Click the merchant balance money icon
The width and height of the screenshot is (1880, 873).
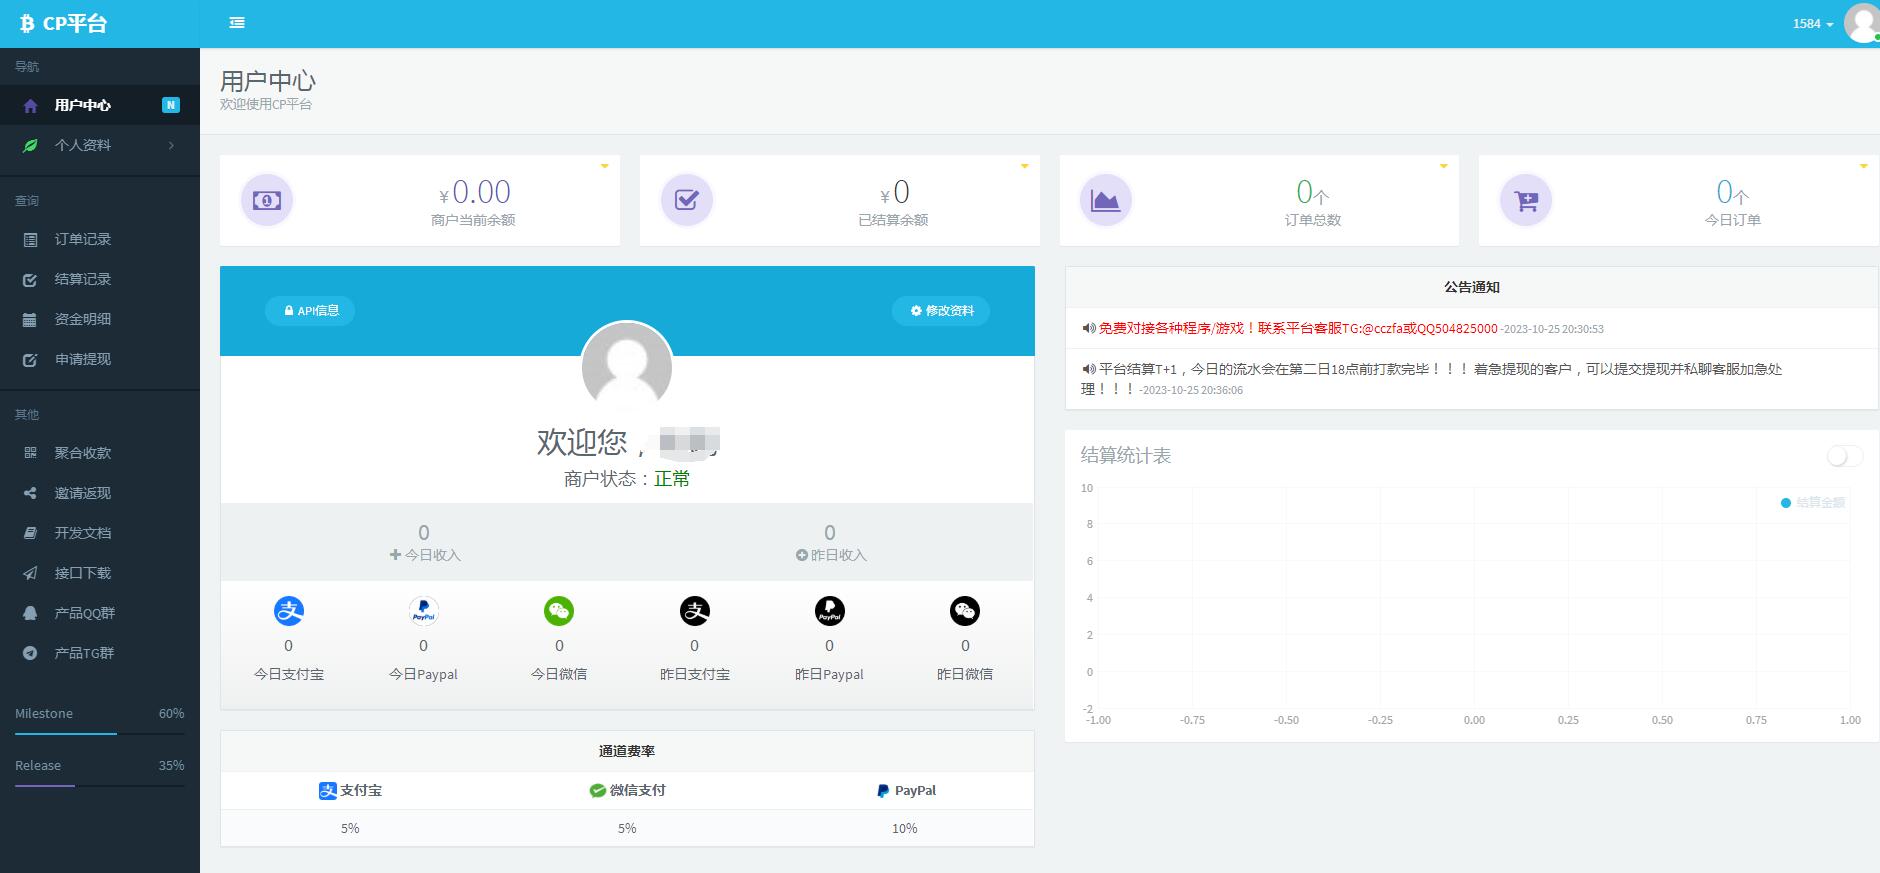[x=267, y=200]
